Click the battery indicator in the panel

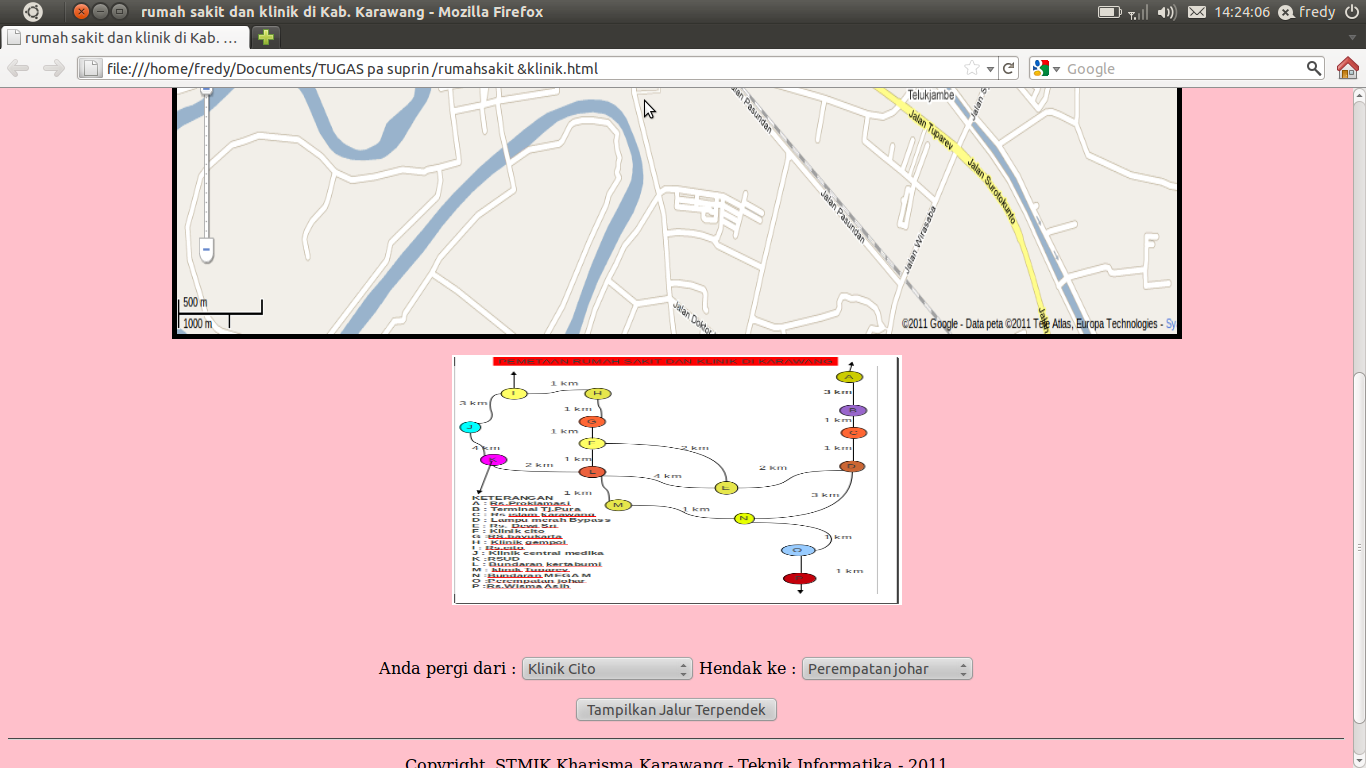tap(1109, 12)
